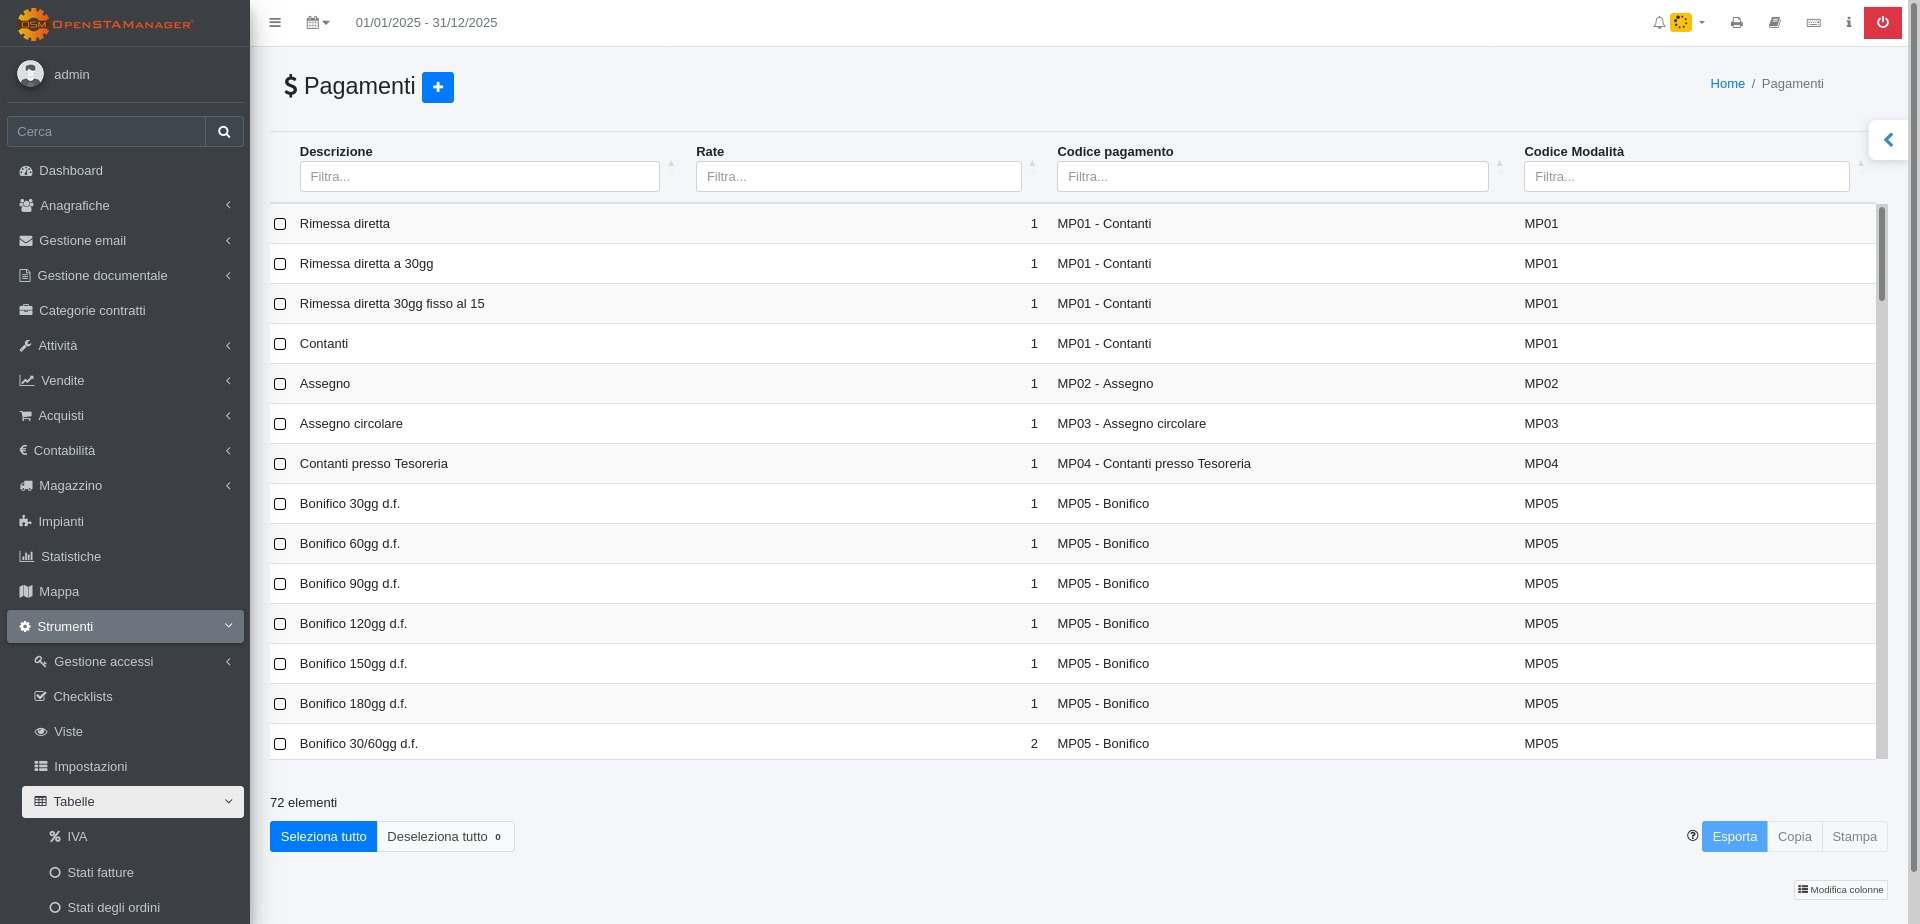Open the Dashboard menu item

pos(71,171)
